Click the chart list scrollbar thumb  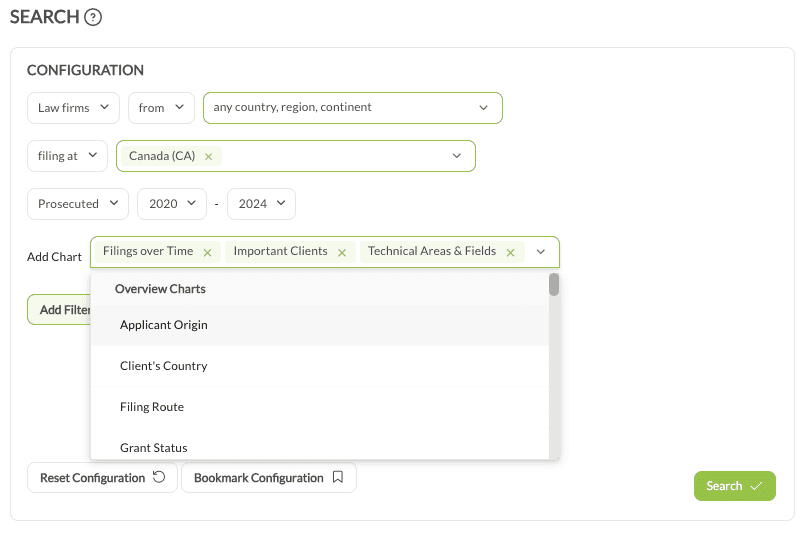tap(554, 284)
